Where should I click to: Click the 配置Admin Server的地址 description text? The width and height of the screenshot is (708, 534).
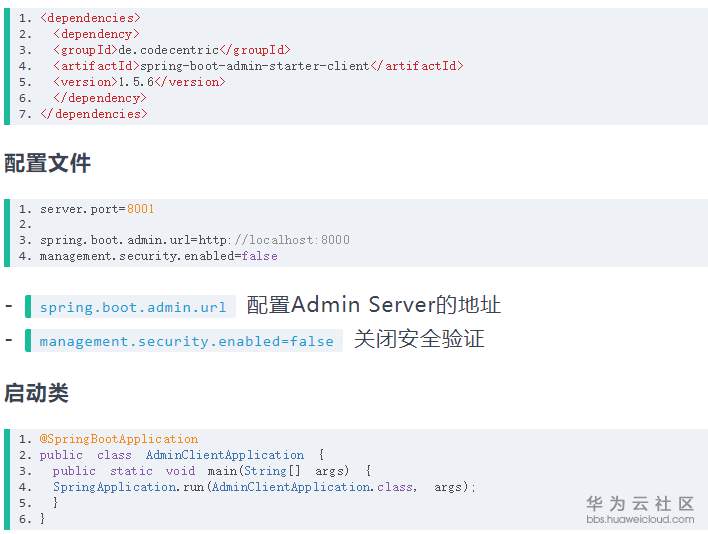[374, 306]
